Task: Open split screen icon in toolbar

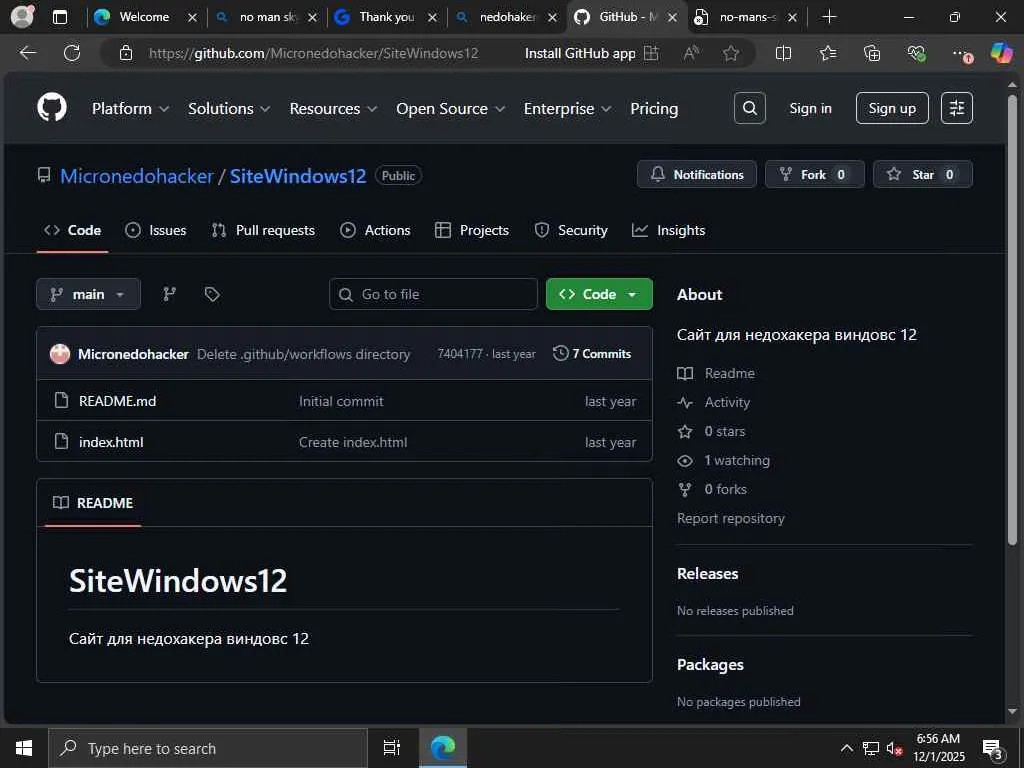Action: click(x=783, y=53)
